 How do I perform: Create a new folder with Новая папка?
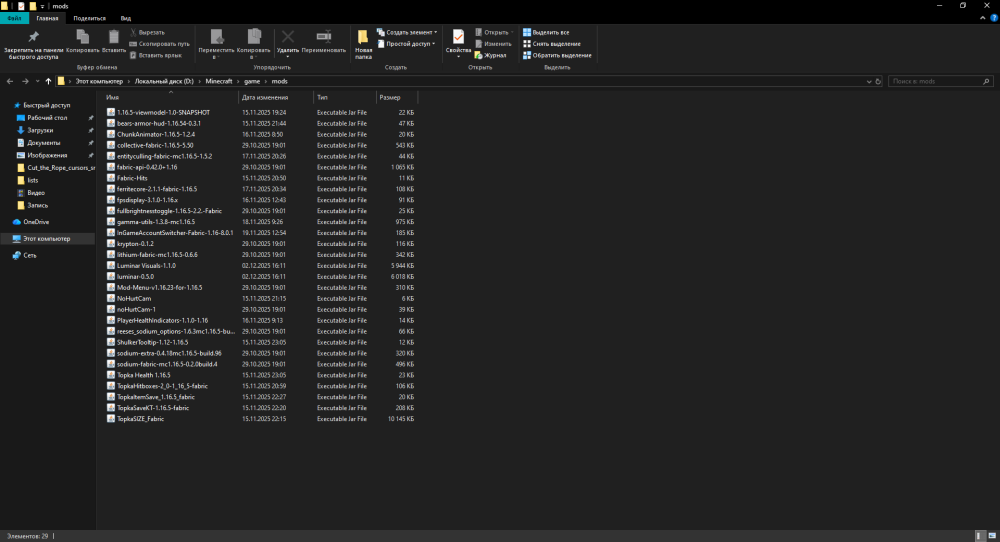363,44
